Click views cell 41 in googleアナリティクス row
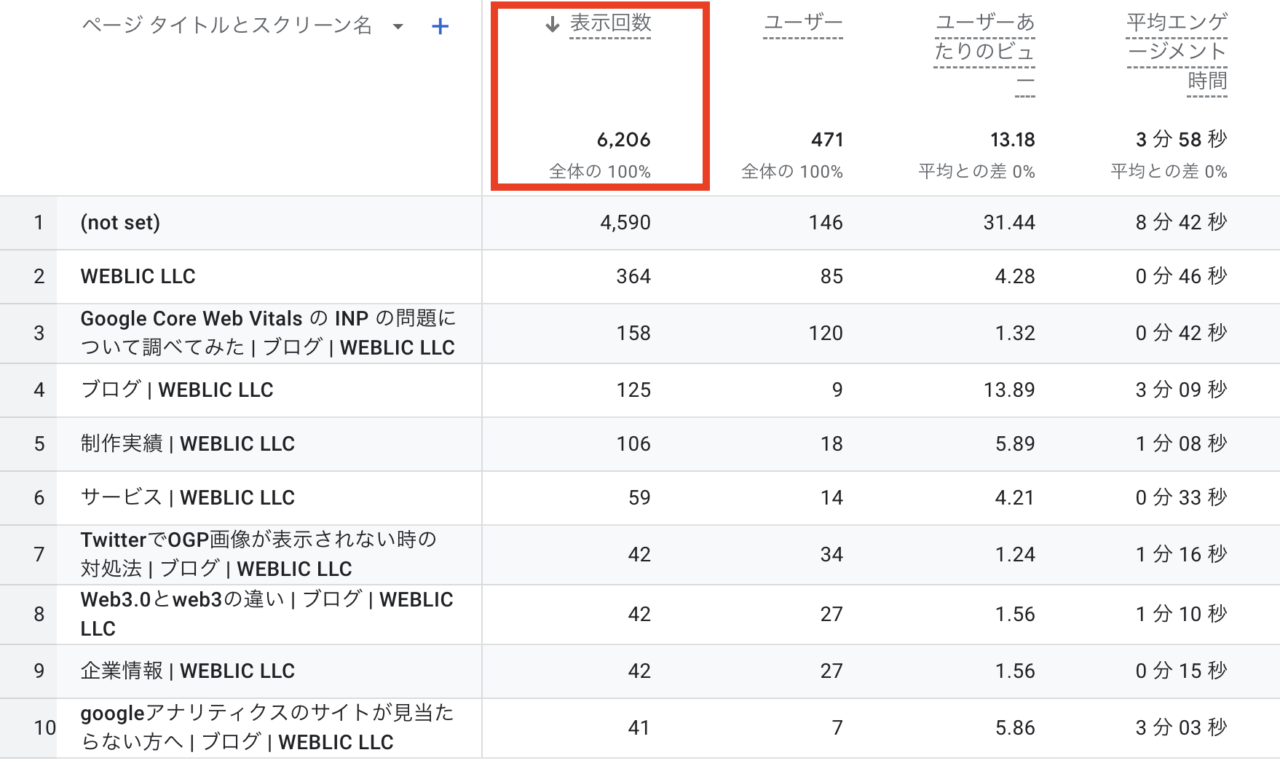 coord(639,728)
